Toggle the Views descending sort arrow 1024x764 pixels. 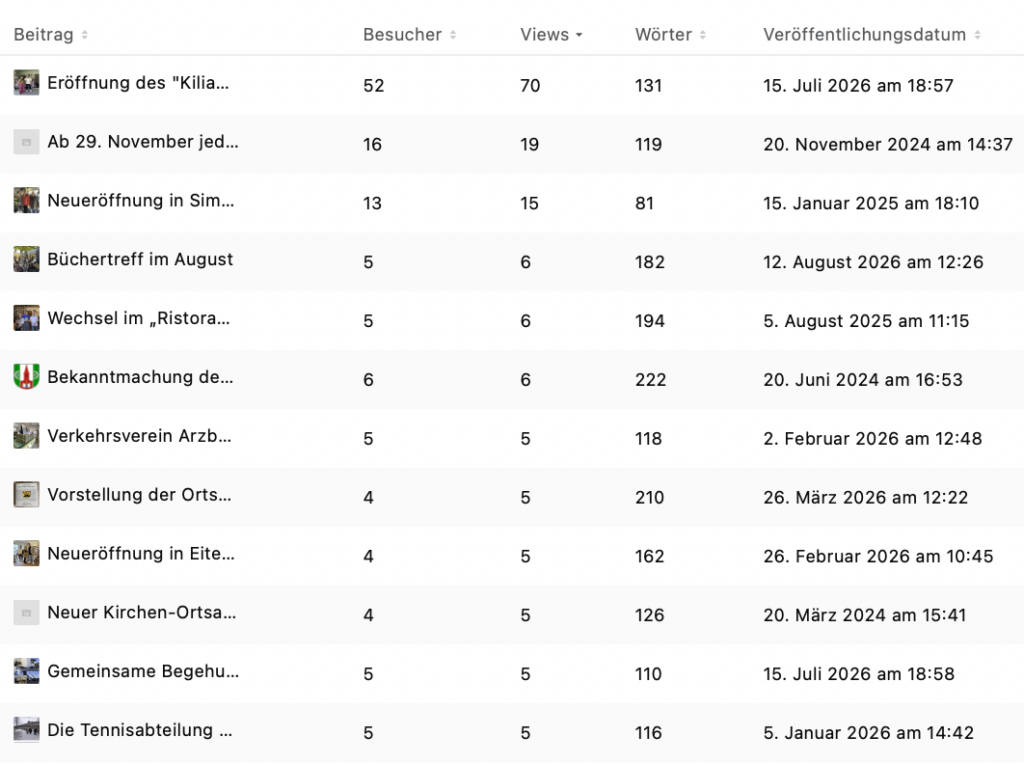click(579, 35)
